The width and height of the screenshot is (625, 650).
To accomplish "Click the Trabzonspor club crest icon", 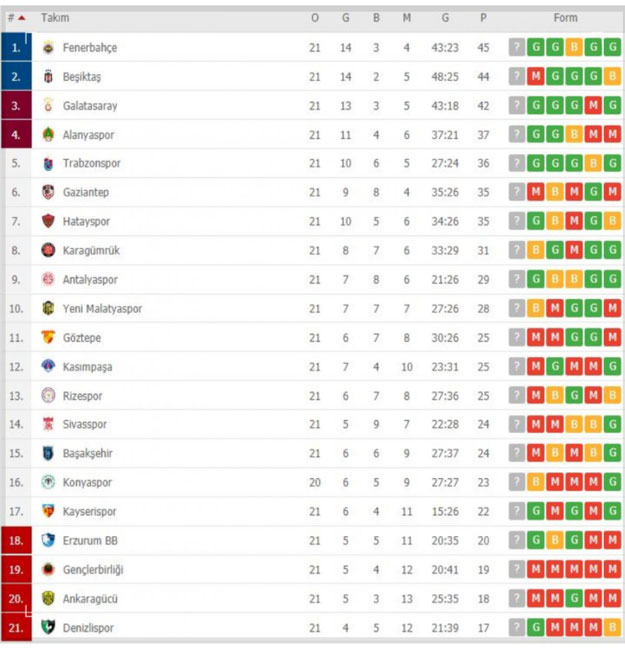I will (x=48, y=164).
